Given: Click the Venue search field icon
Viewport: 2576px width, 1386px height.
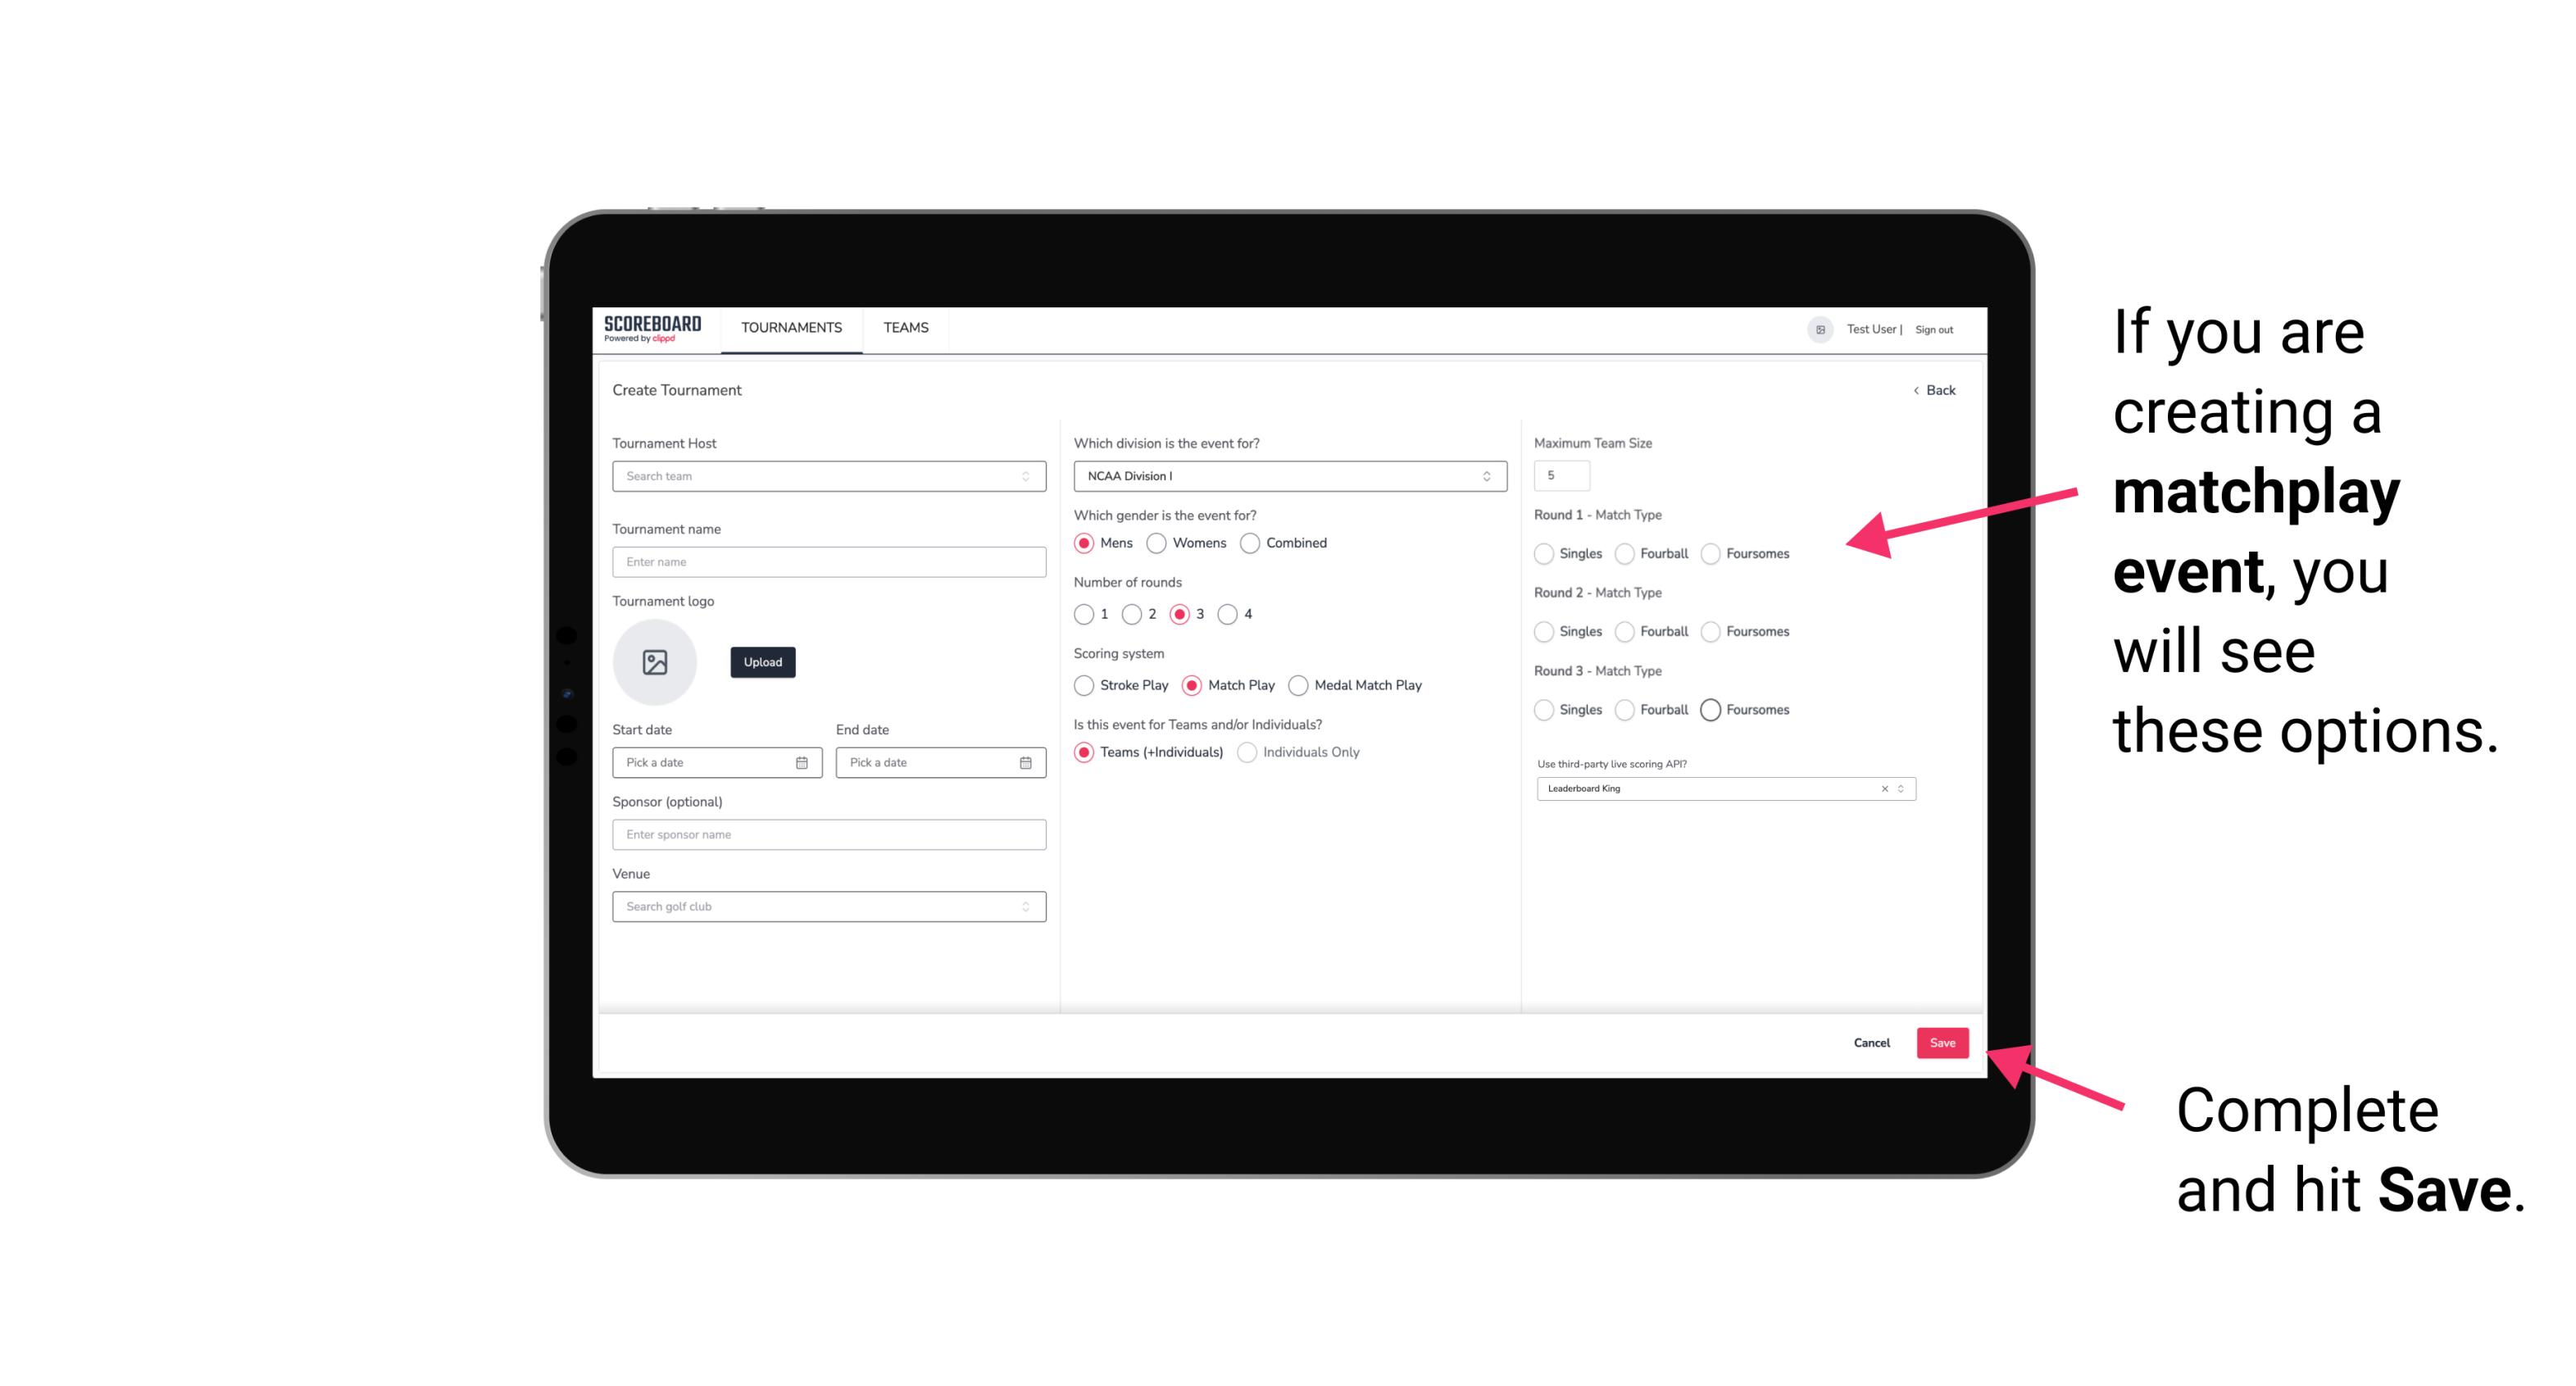Looking at the screenshot, I should pos(1024,907).
